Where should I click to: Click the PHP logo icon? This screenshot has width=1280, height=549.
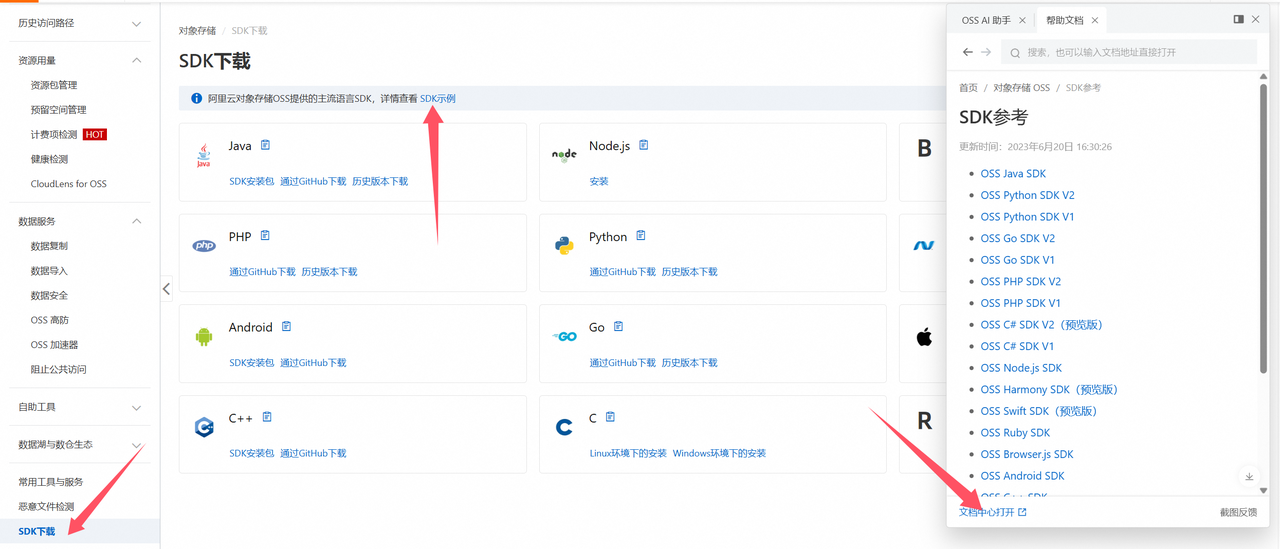tap(204, 246)
